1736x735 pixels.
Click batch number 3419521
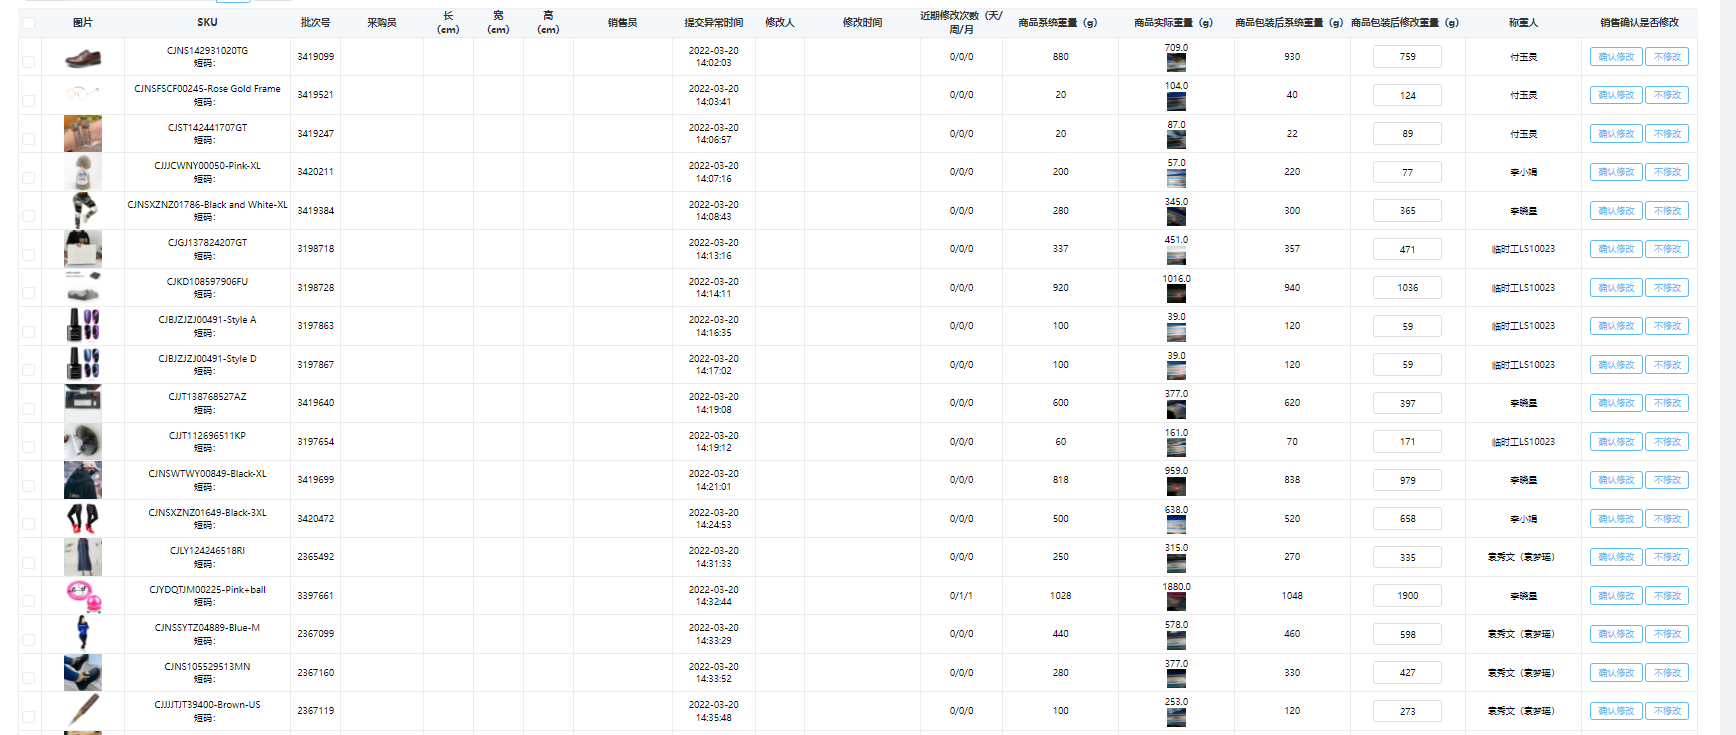point(315,95)
